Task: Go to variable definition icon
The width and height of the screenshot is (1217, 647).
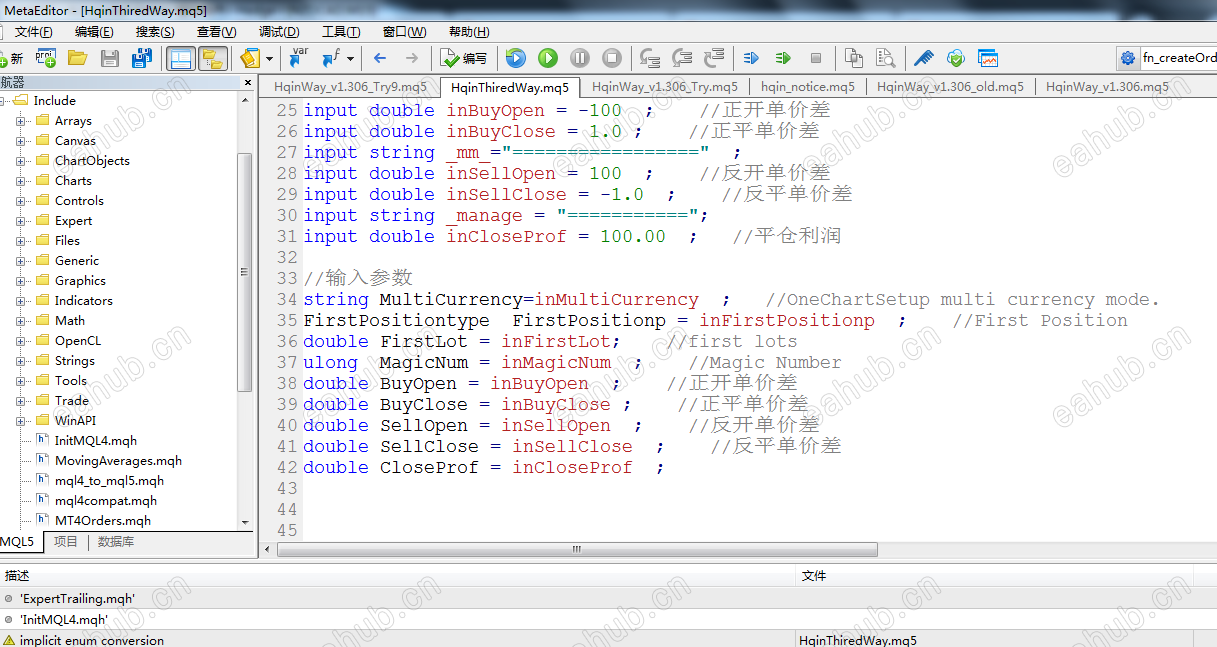Action: coord(298,58)
